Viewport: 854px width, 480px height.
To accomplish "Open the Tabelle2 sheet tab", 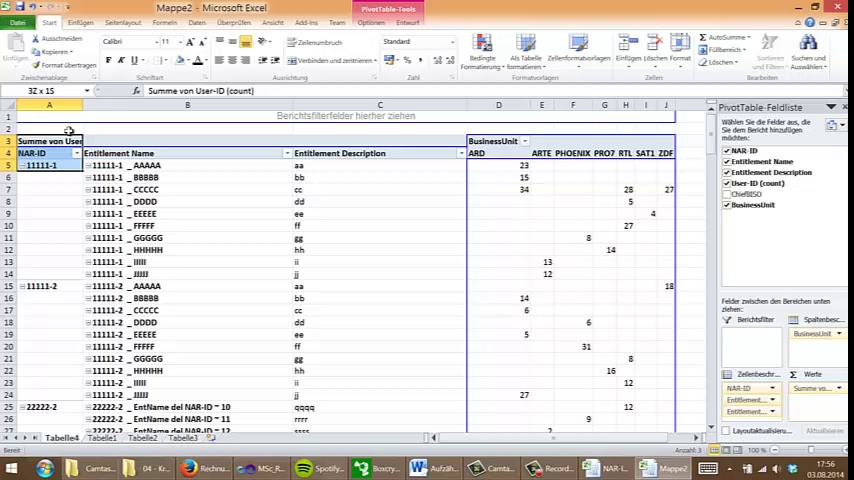I will click(x=142, y=438).
